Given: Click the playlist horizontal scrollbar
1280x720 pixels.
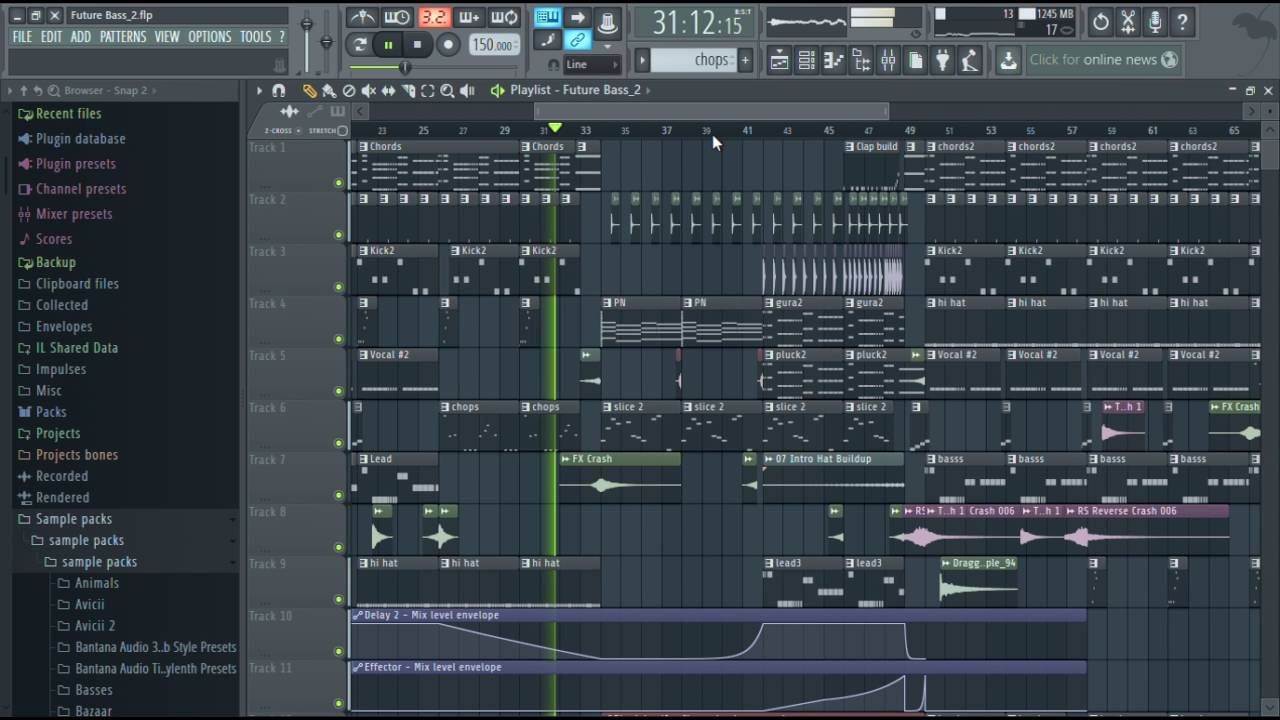Looking at the screenshot, I should click(x=711, y=111).
